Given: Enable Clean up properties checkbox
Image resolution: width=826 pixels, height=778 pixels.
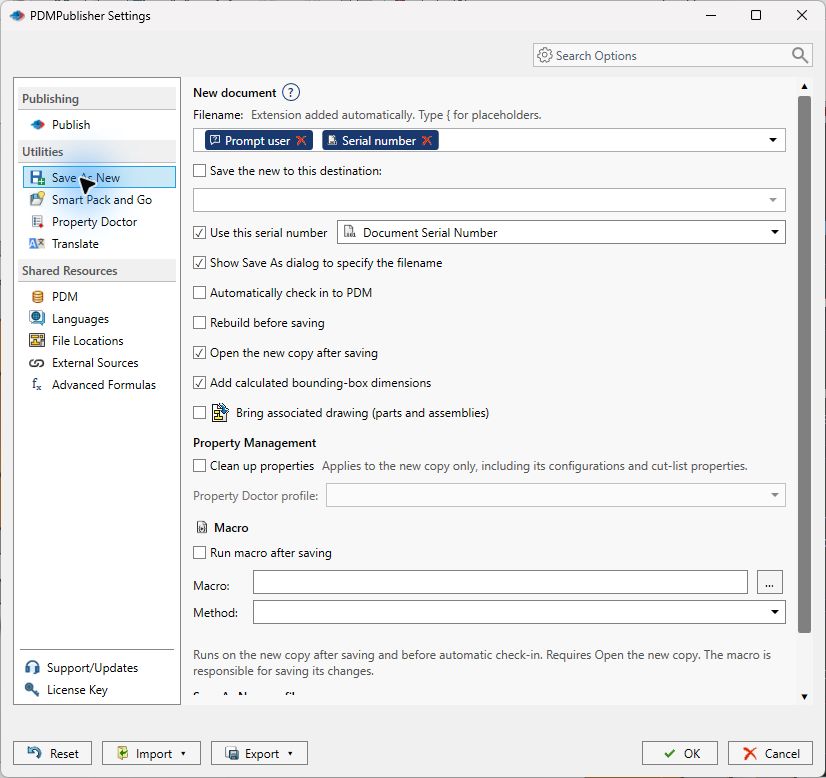Looking at the screenshot, I should click(x=199, y=466).
